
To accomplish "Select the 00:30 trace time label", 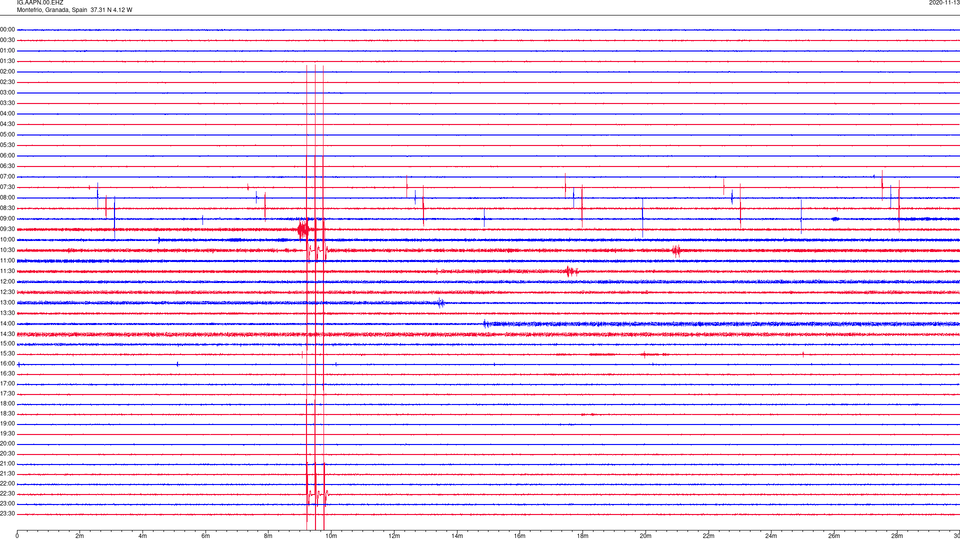I will (7, 40).
